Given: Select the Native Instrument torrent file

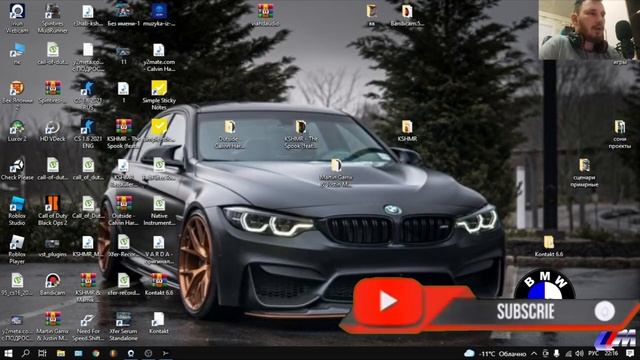Looking at the screenshot, I should pos(159,211).
